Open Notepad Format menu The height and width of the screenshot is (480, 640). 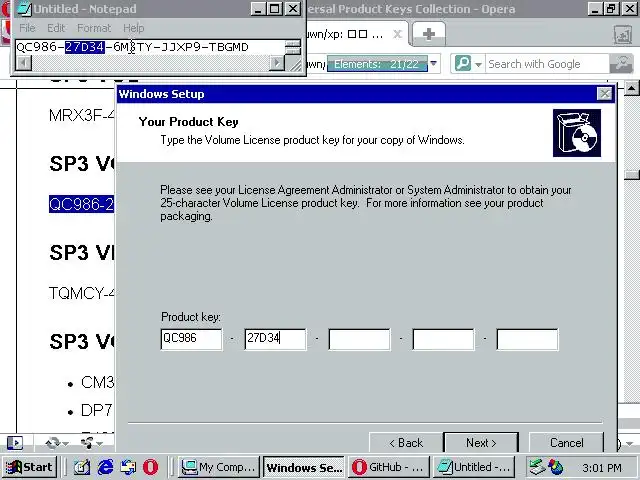[x=94, y=28]
